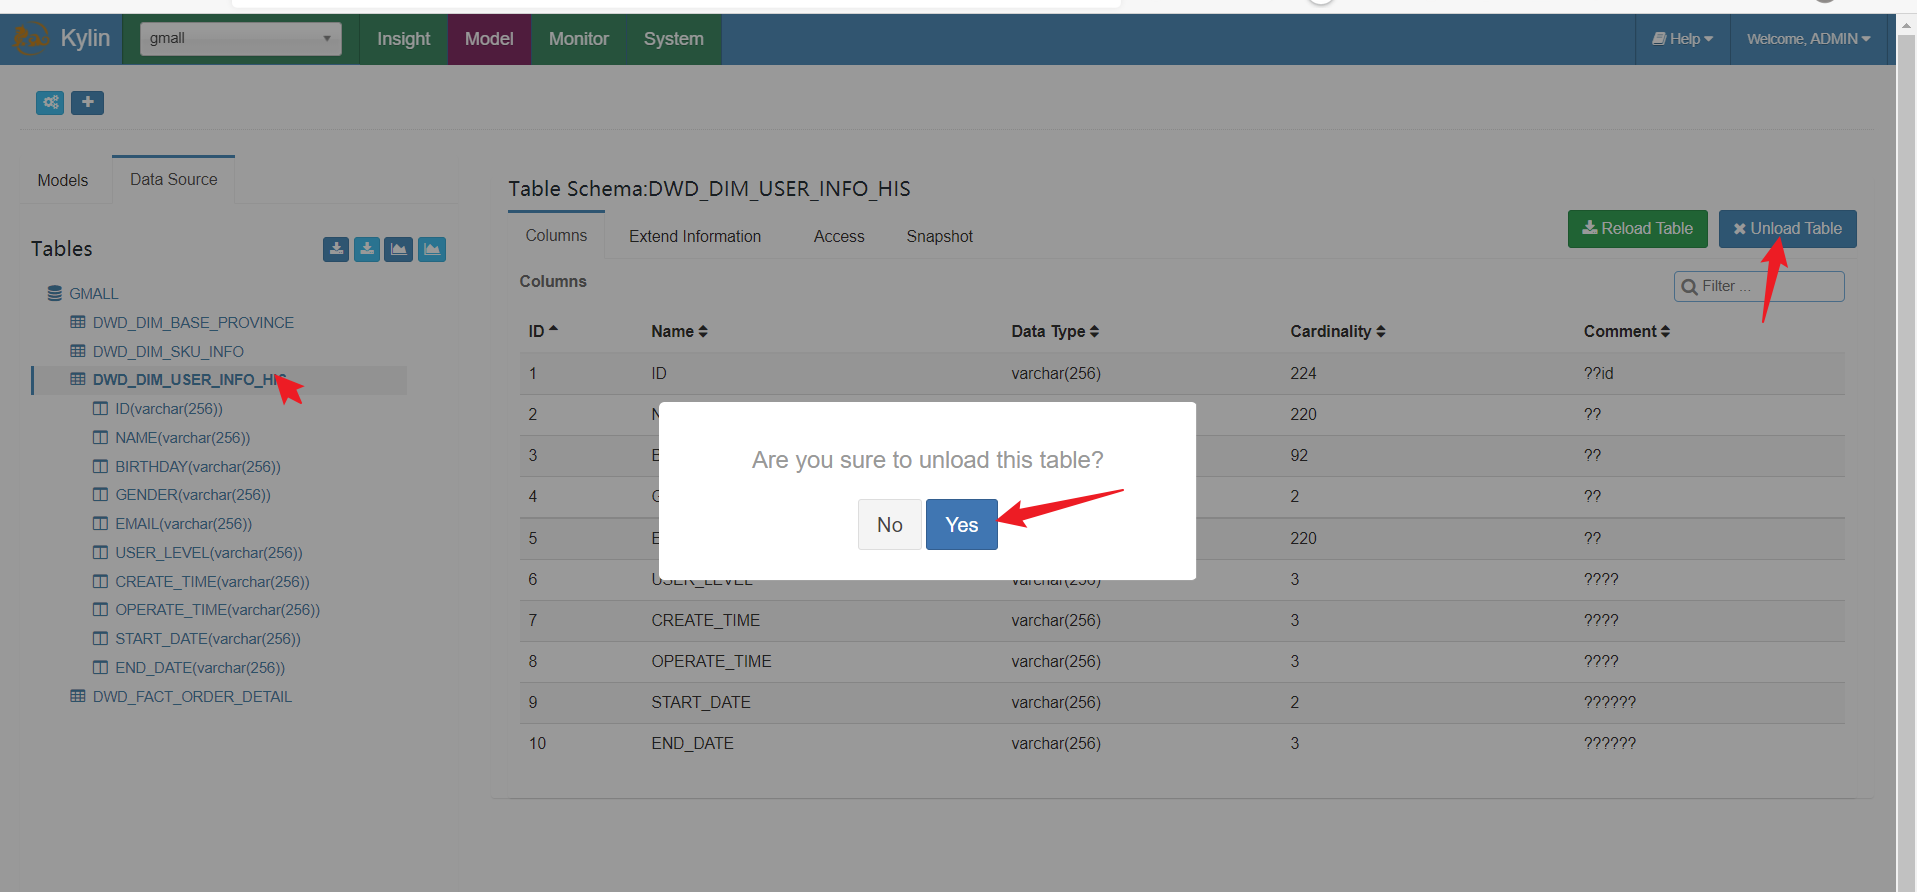Click column icon beside END_DATE(varchar(256))

click(x=100, y=667)
